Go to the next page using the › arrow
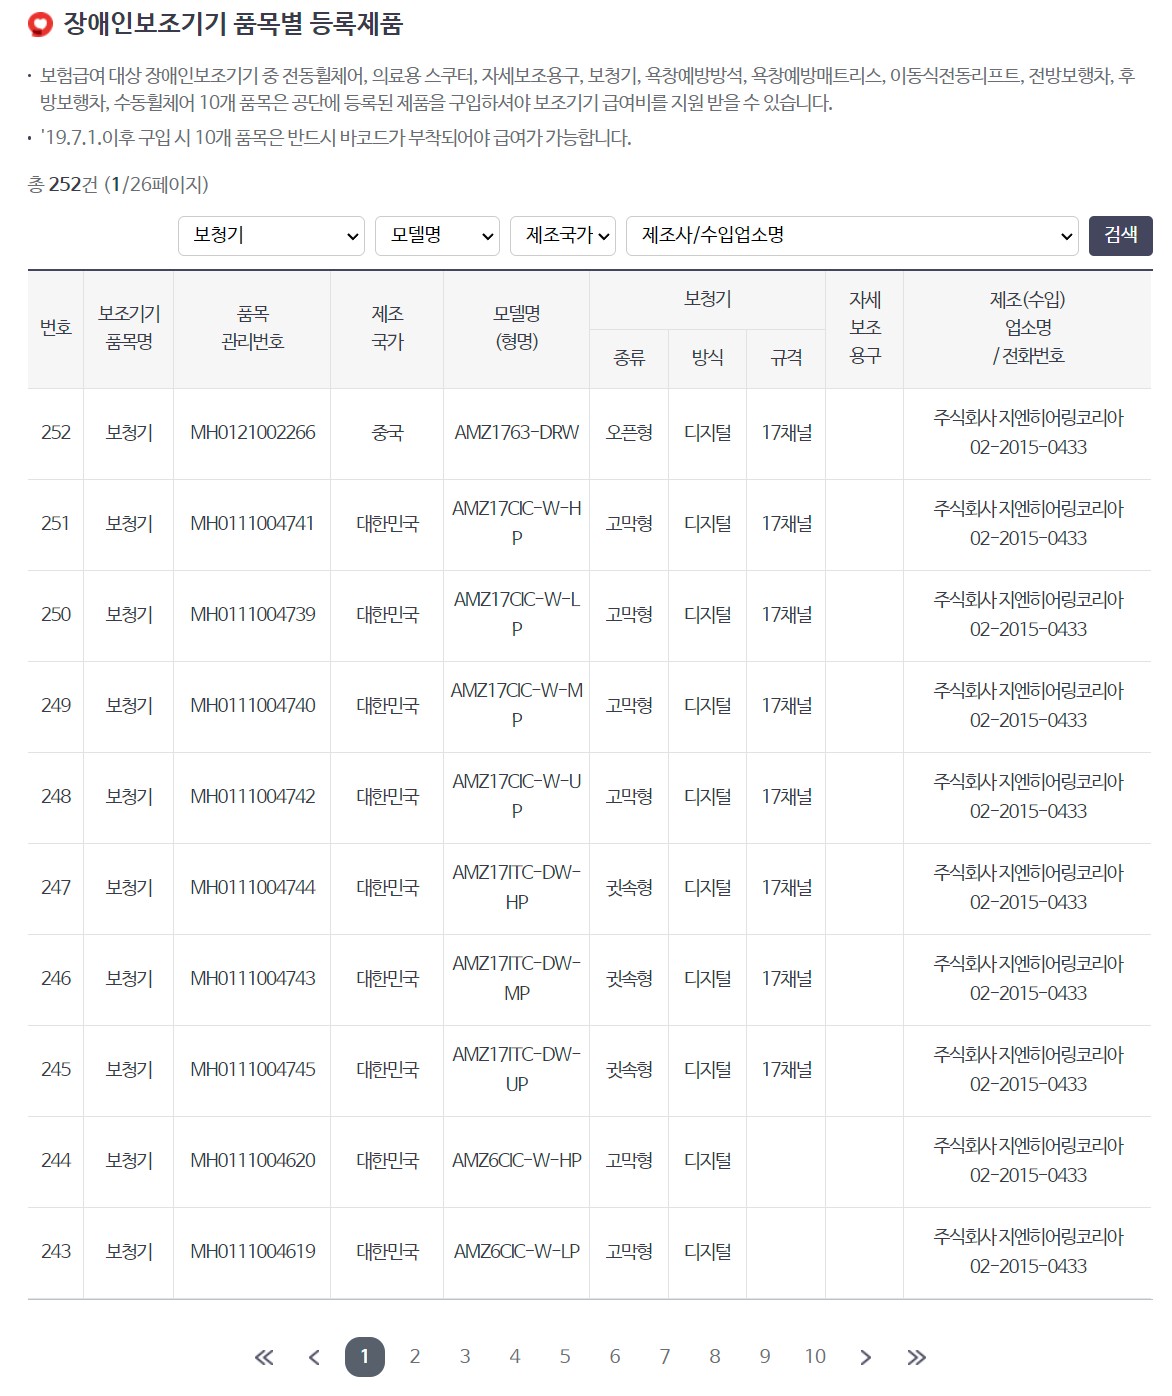 865,1355
